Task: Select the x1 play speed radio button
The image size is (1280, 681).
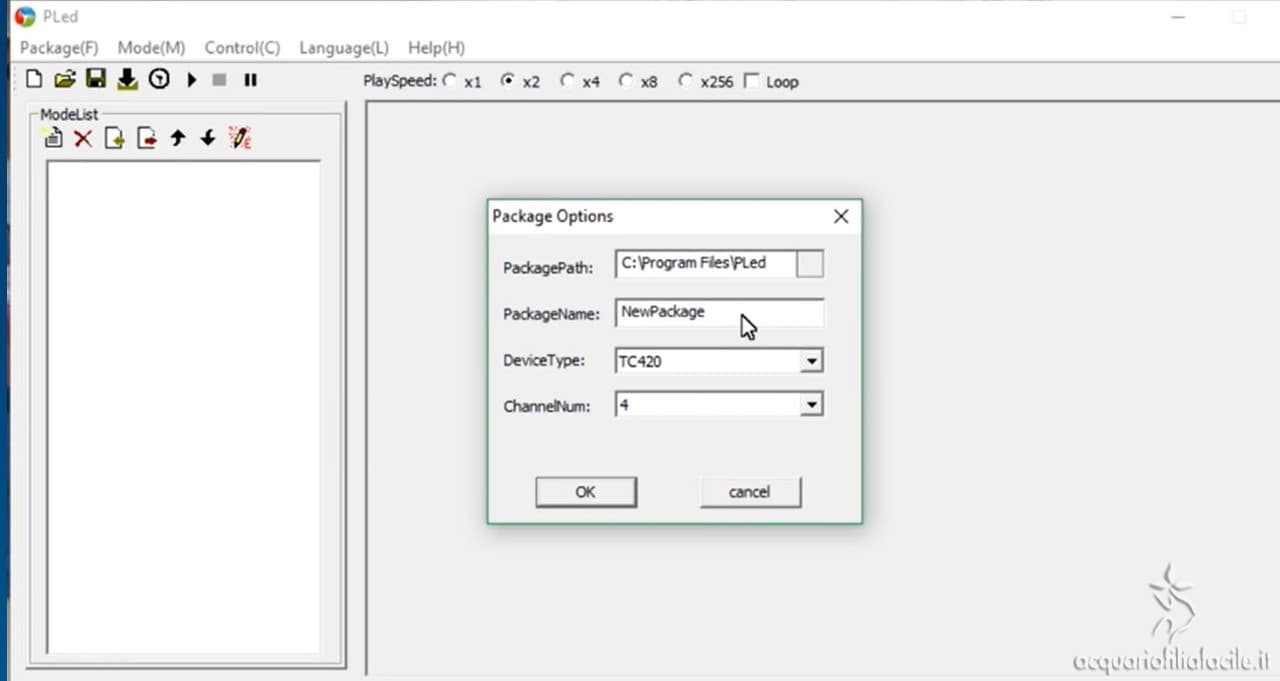Action: tap(449, 81)
